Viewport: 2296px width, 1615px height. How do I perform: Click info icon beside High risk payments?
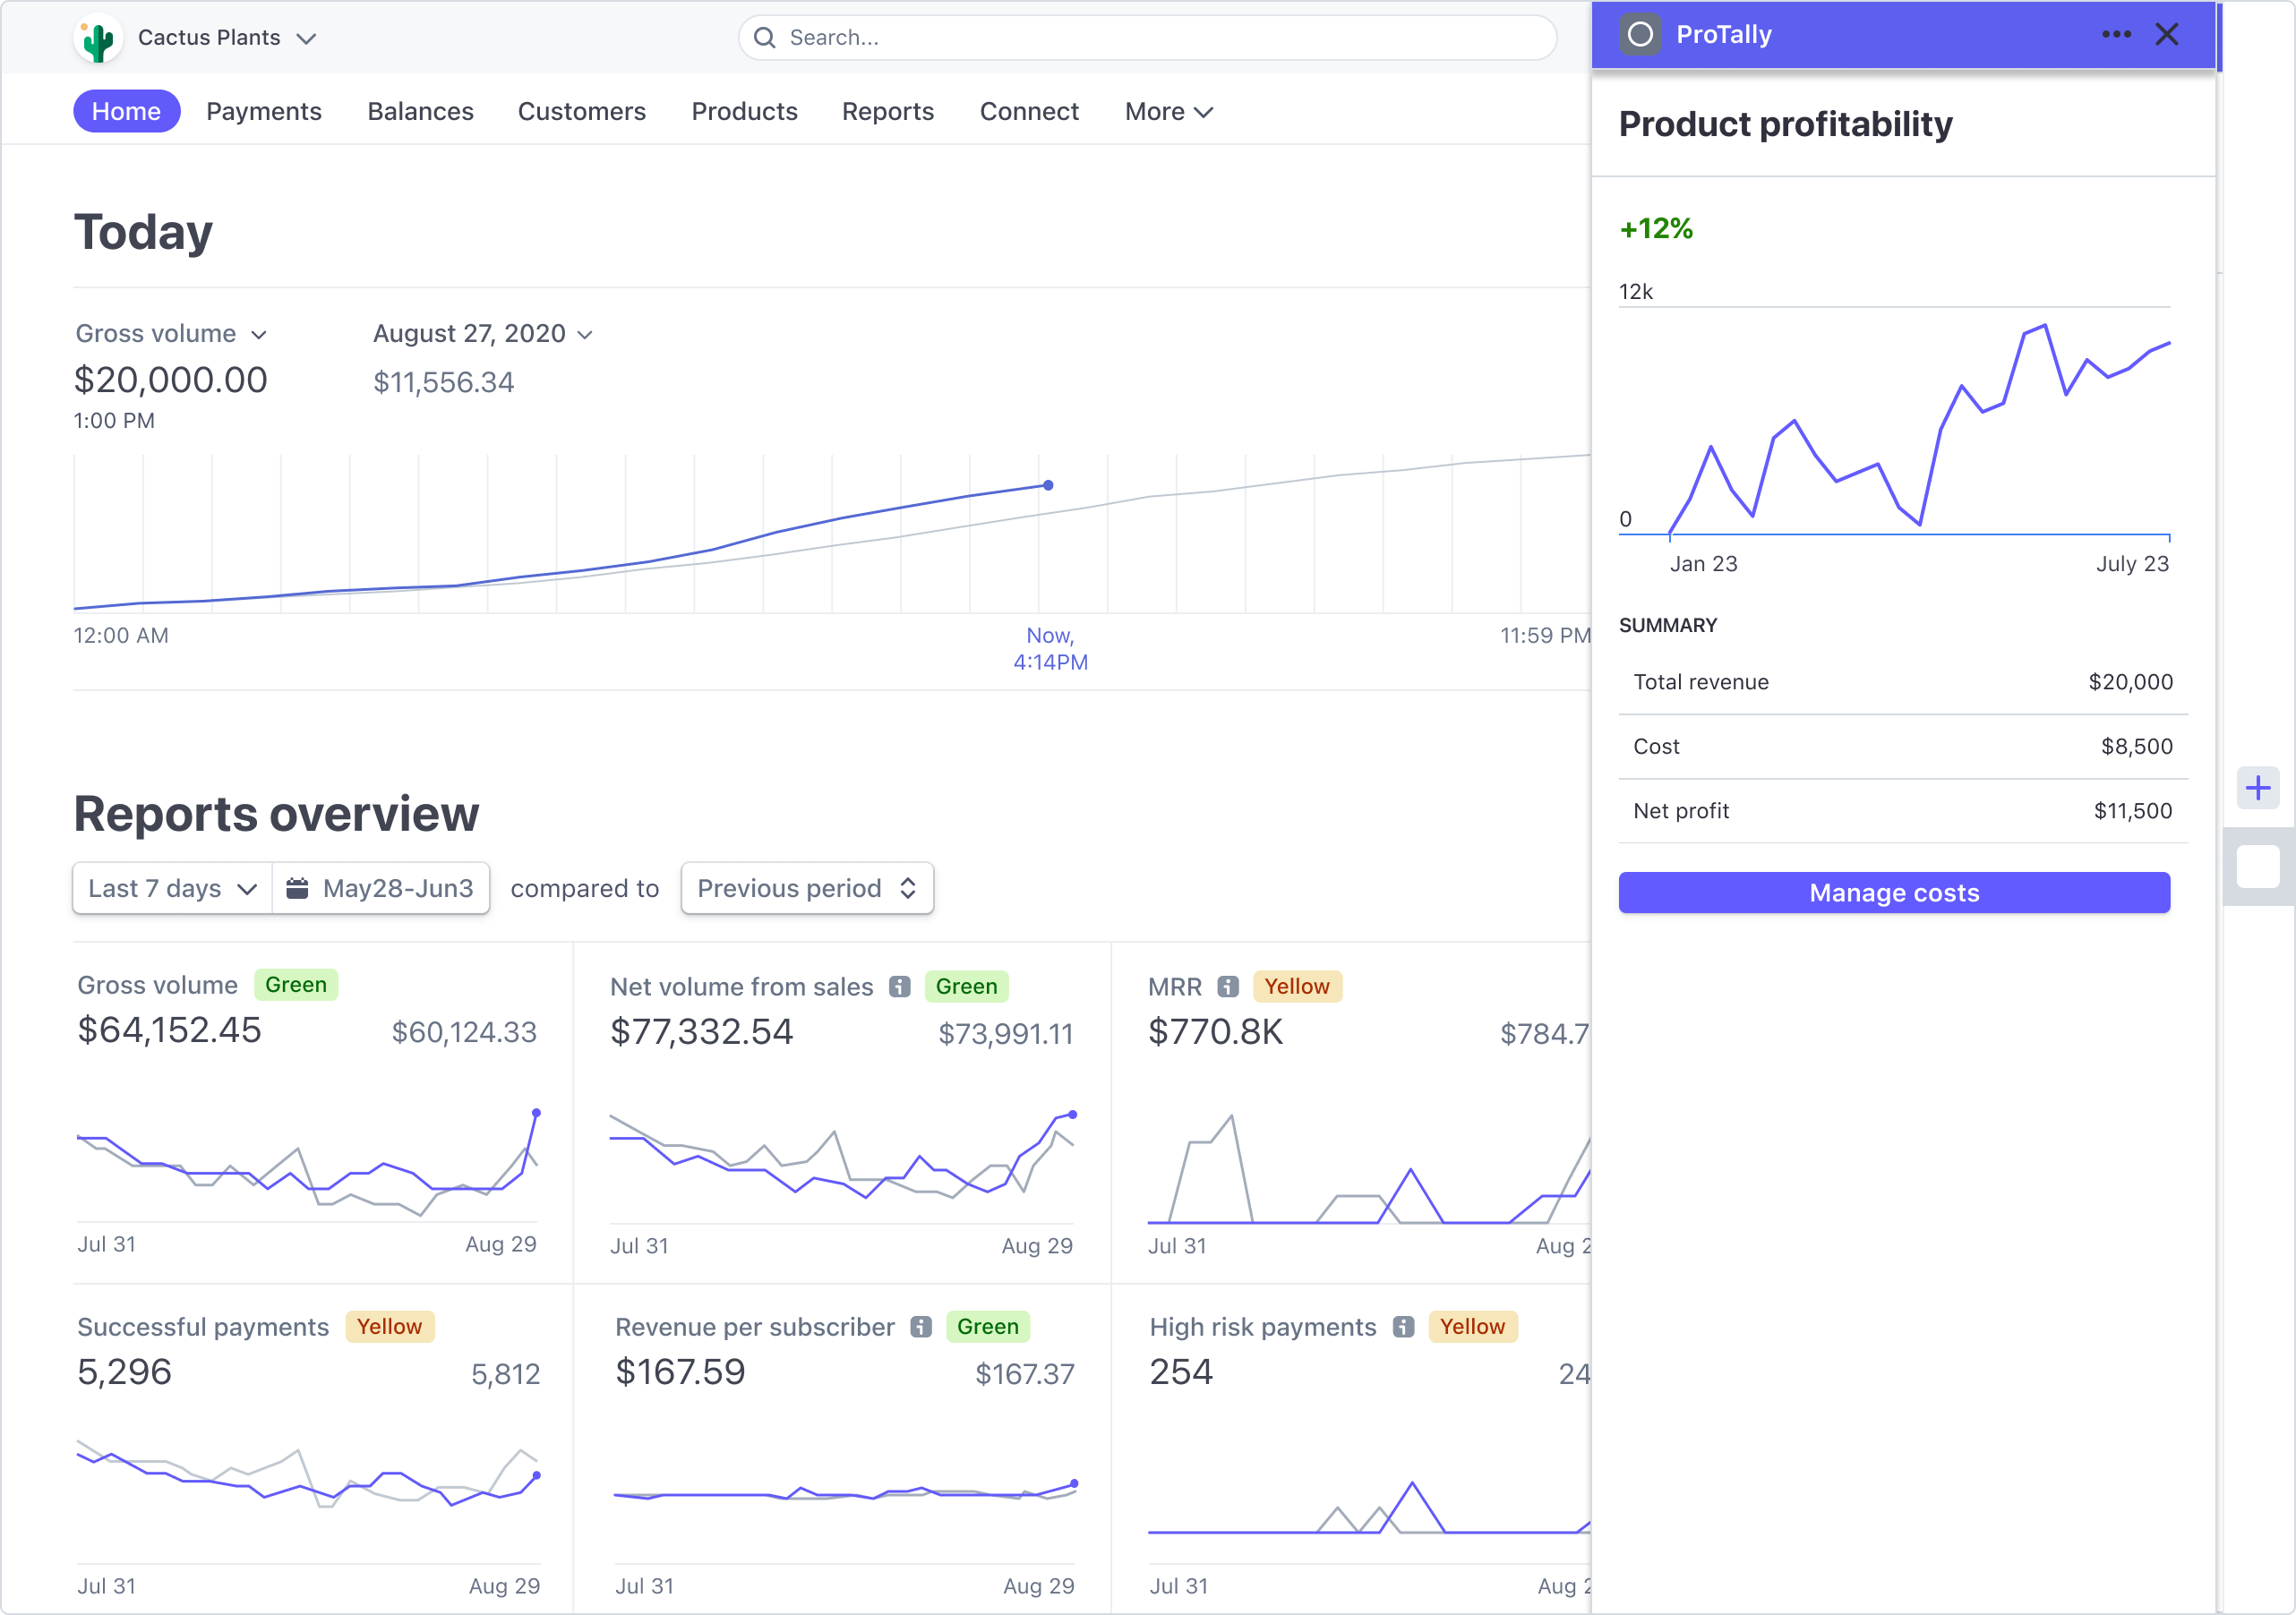click(x=1403, y=1327)
